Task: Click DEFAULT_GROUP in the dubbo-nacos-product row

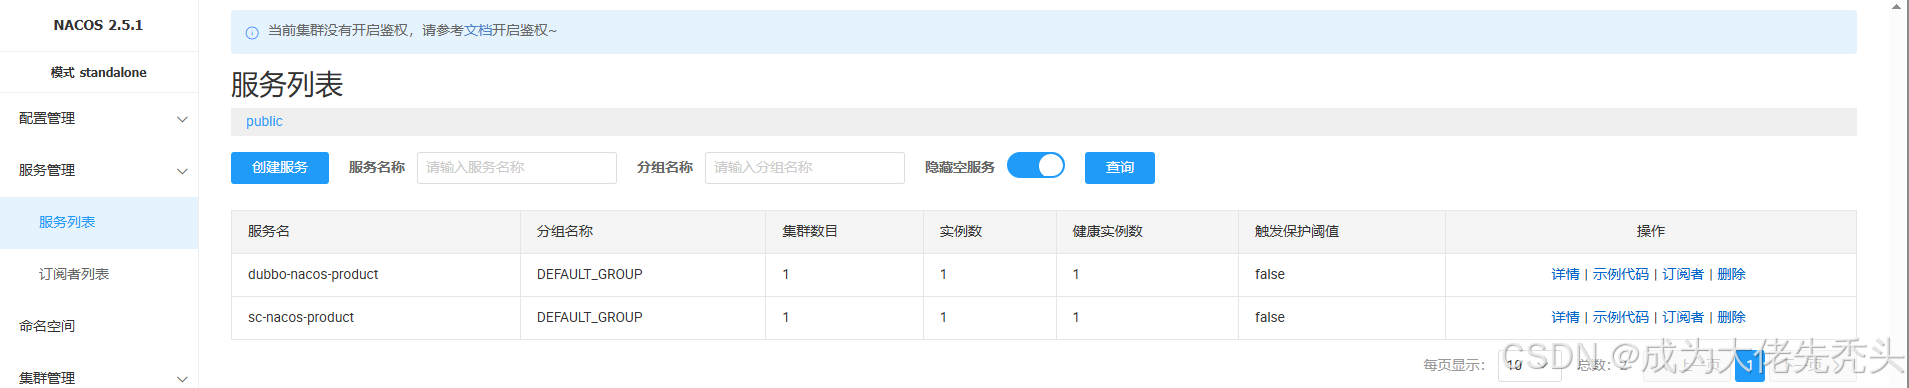Action: click(x=589, y=274)
